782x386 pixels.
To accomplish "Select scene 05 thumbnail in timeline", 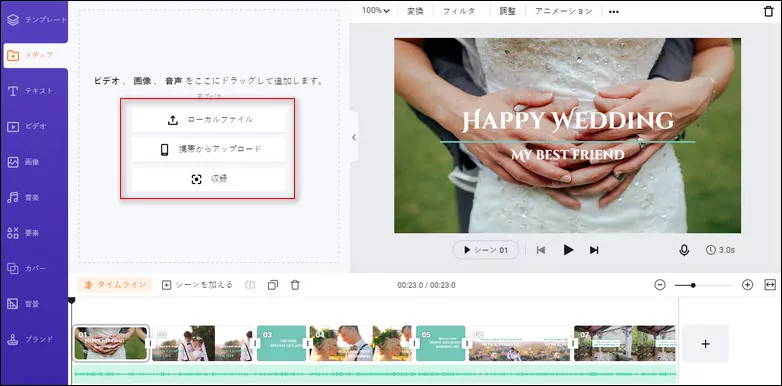I will coord(440,343).
